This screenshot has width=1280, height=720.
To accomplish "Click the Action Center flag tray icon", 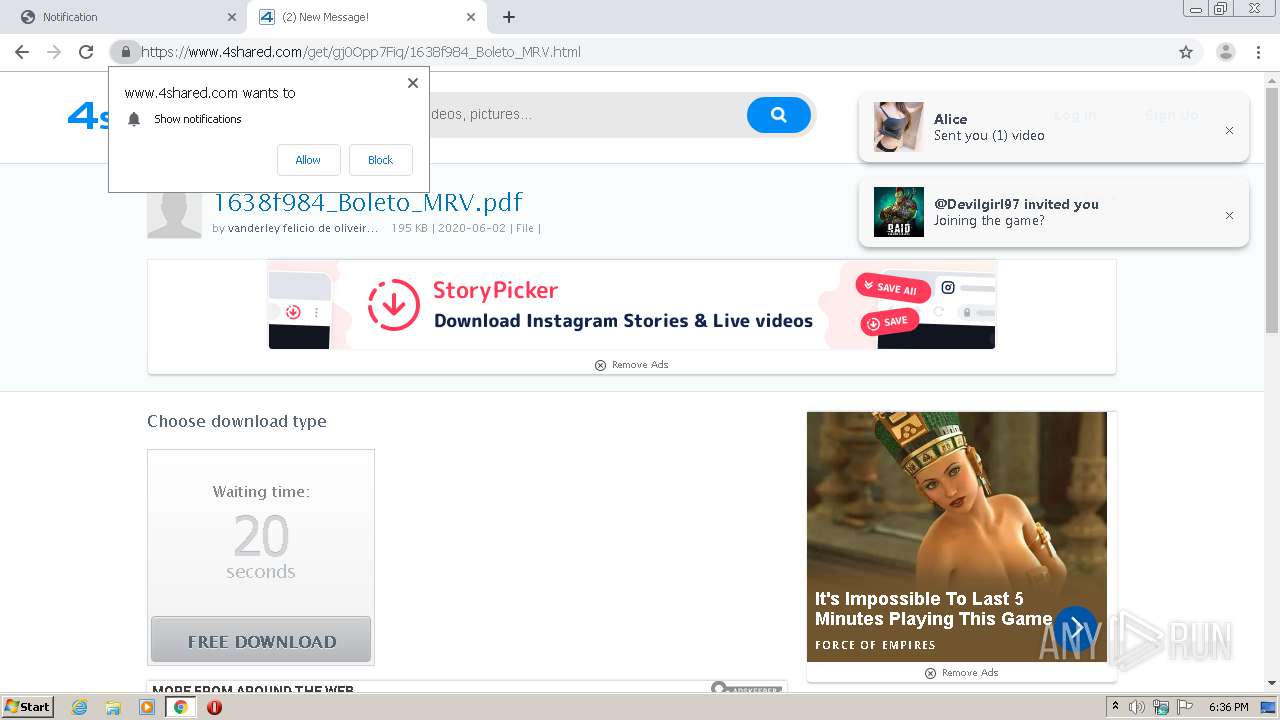I will pos(1184,707).
